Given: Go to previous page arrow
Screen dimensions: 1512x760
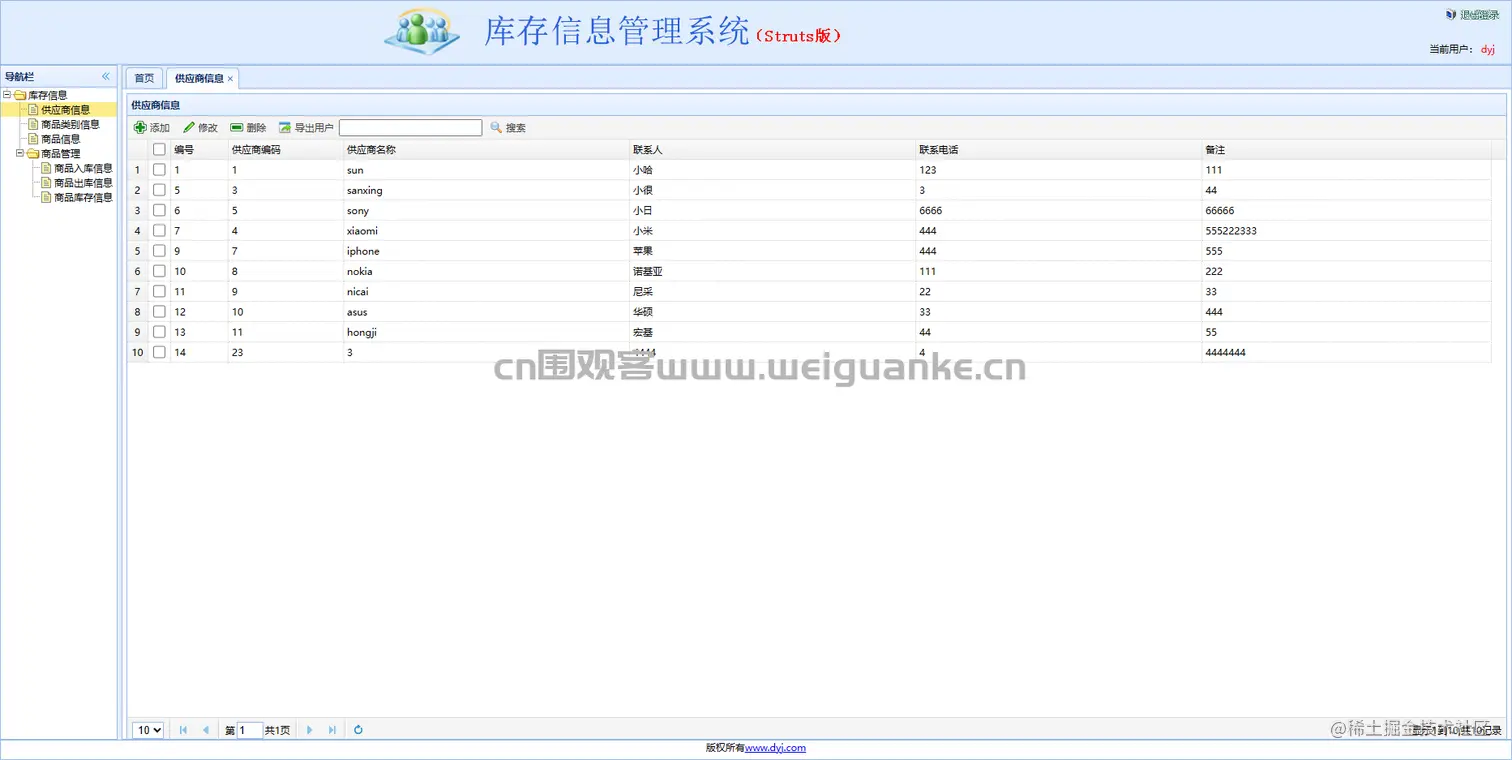Looking at the screenshot, I should click(x=206, y=730).
